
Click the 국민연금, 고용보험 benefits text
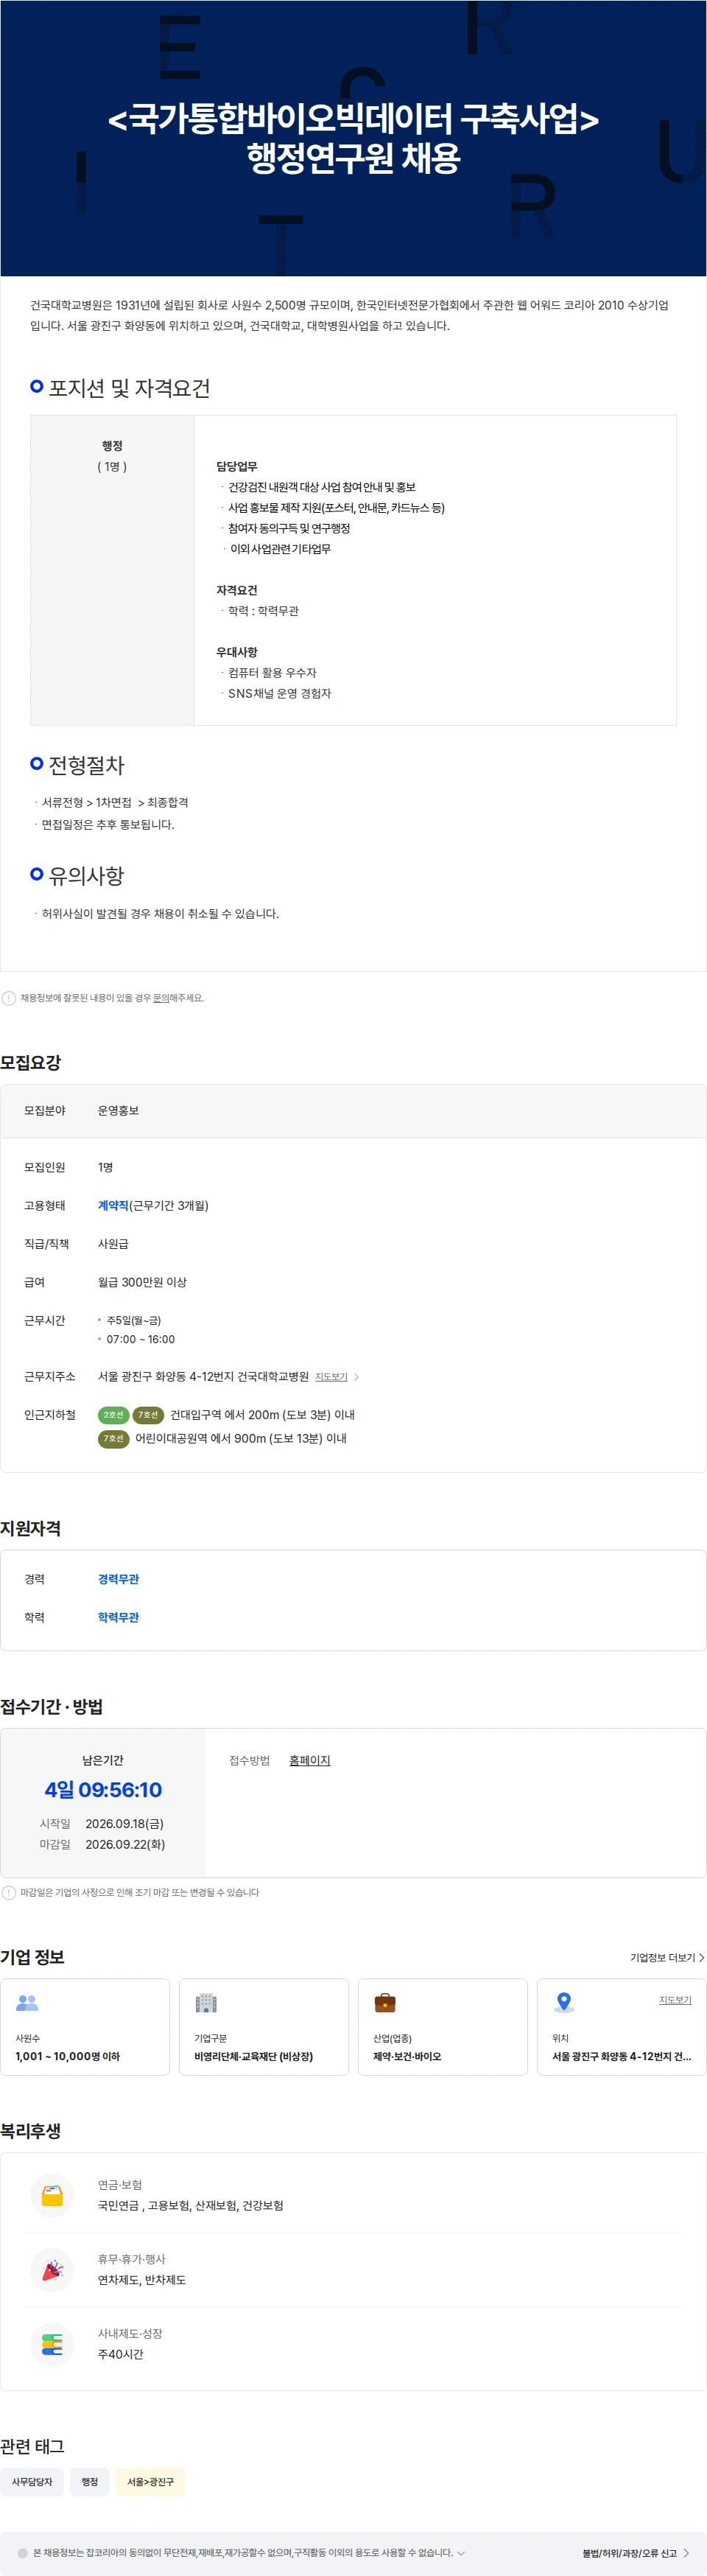pos(190,2205)
